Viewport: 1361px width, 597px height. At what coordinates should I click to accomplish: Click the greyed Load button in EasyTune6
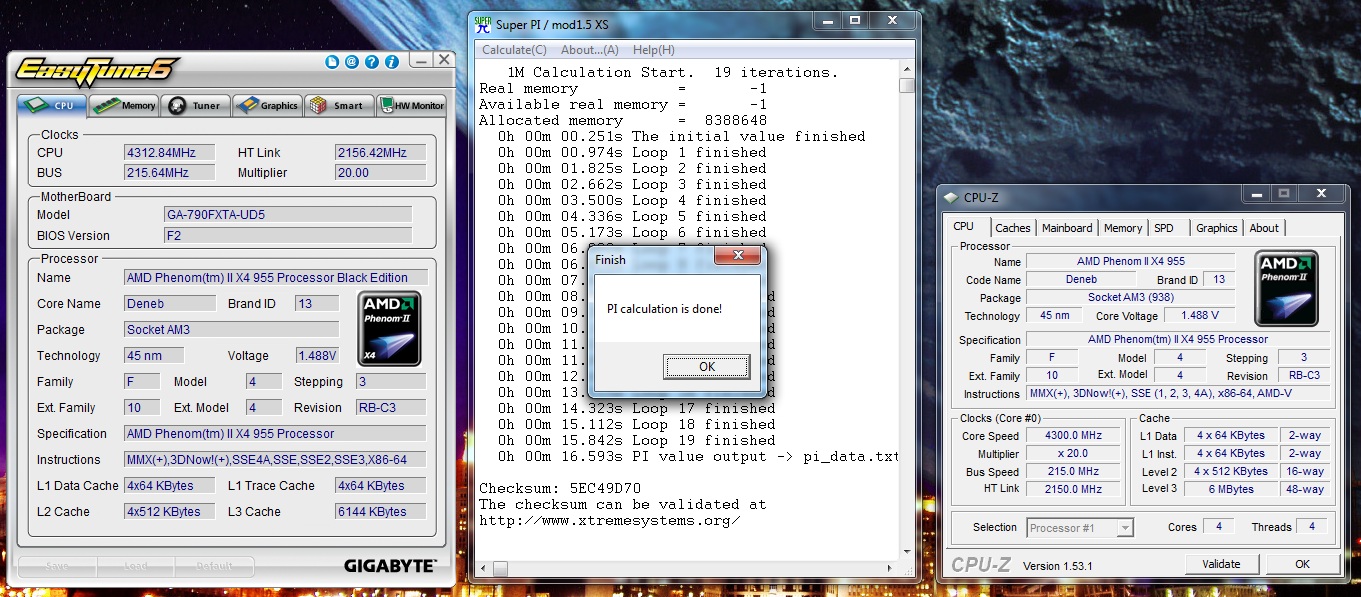(x=136, y=566)
